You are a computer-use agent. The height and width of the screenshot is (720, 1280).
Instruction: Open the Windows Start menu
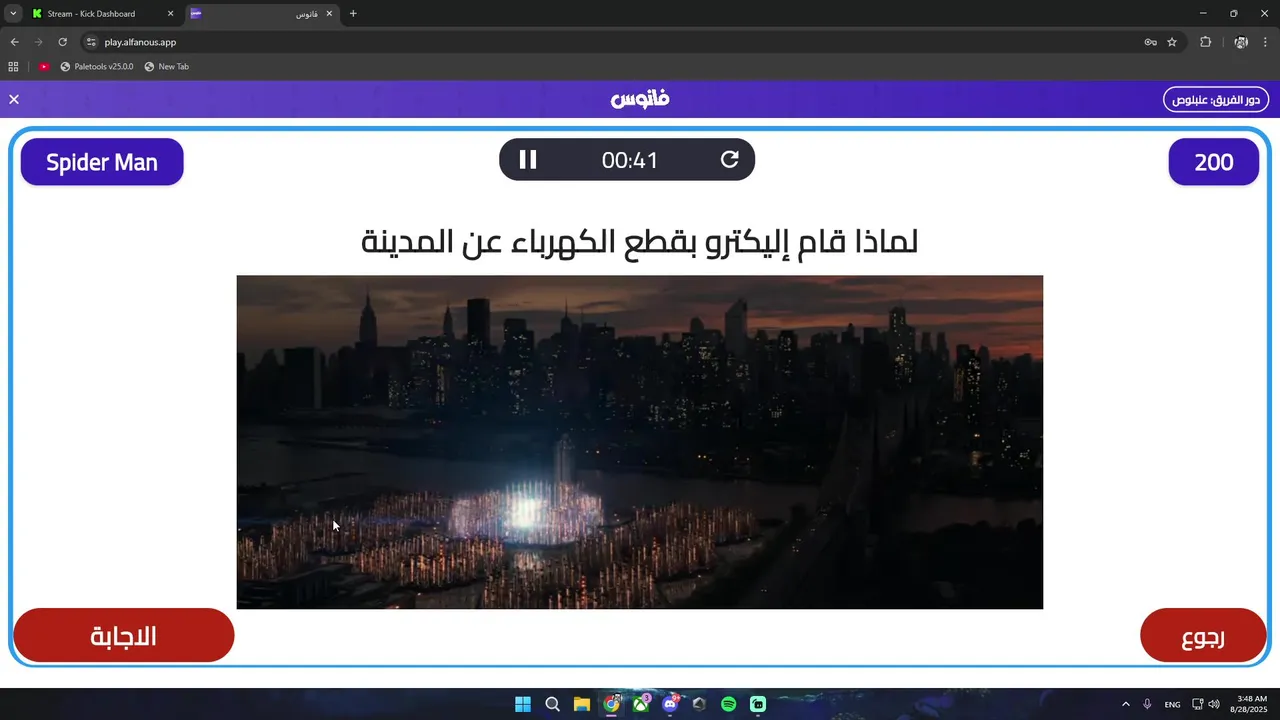pos(523,704)
